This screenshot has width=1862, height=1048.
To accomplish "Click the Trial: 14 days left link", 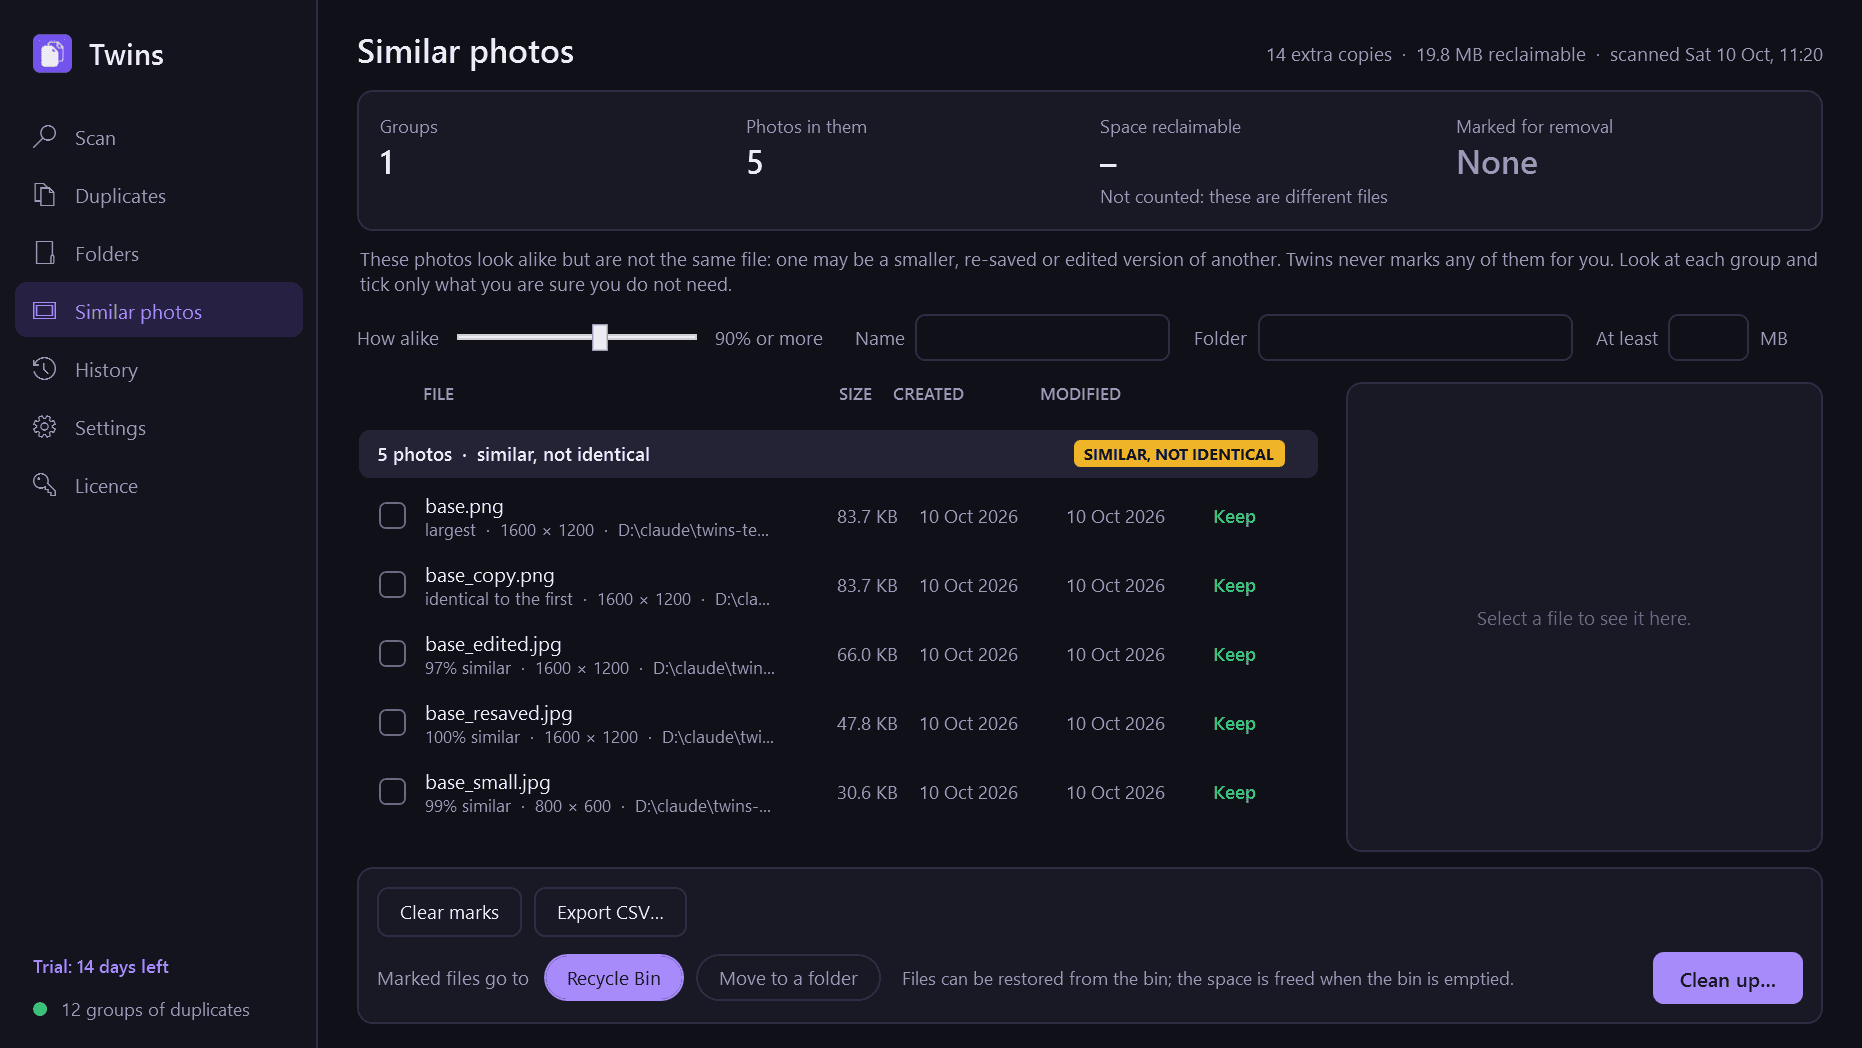I will click(100, 967).
